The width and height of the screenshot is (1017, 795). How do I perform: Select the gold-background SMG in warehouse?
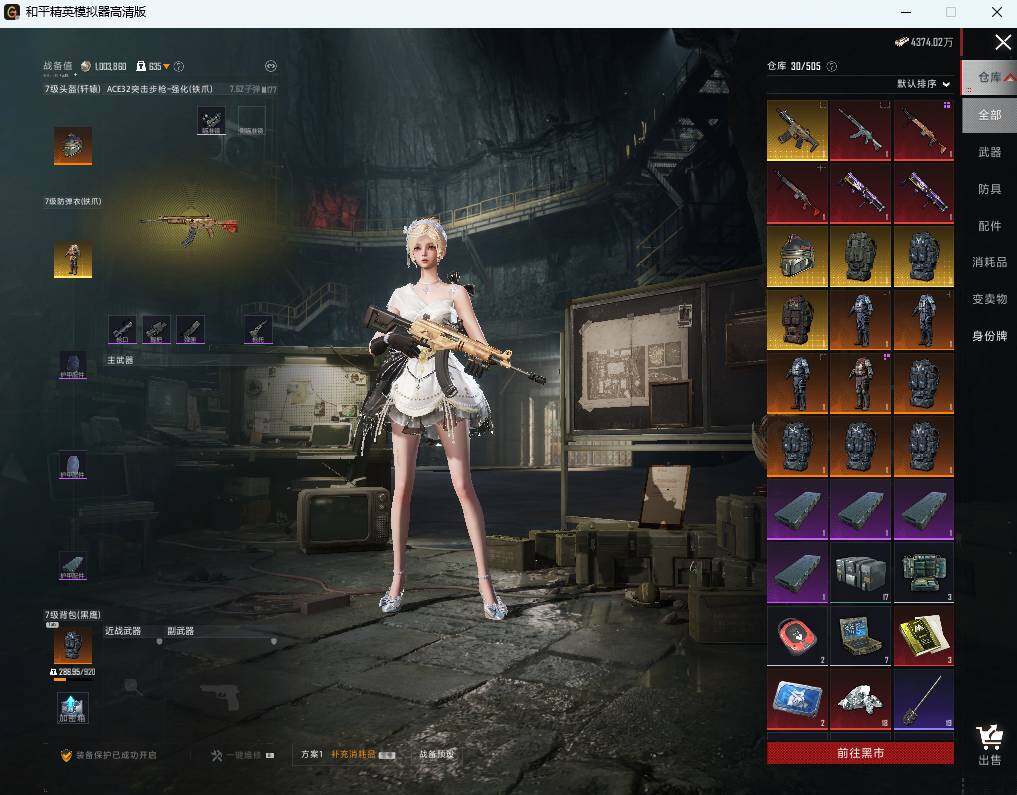(x=797, y=130)
